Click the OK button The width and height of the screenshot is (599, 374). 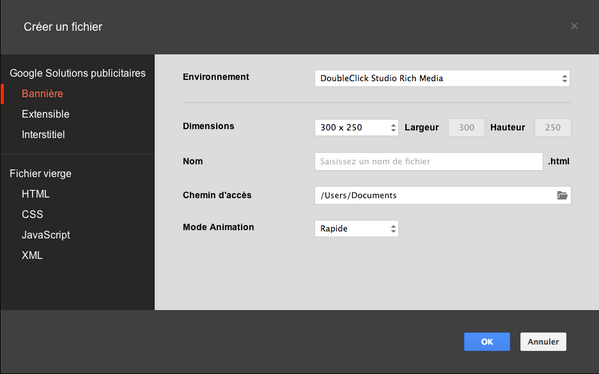pos(487,342)
